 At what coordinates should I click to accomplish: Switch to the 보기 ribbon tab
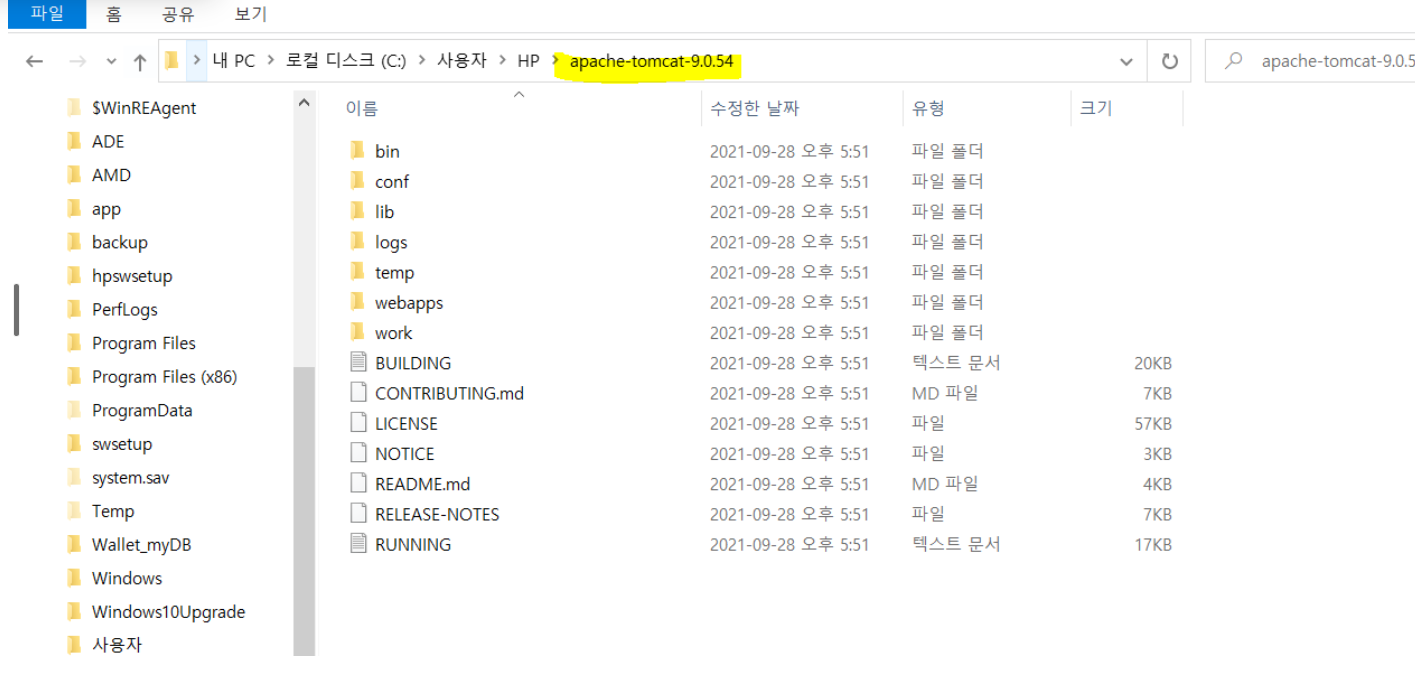click(x=250, y=14)
